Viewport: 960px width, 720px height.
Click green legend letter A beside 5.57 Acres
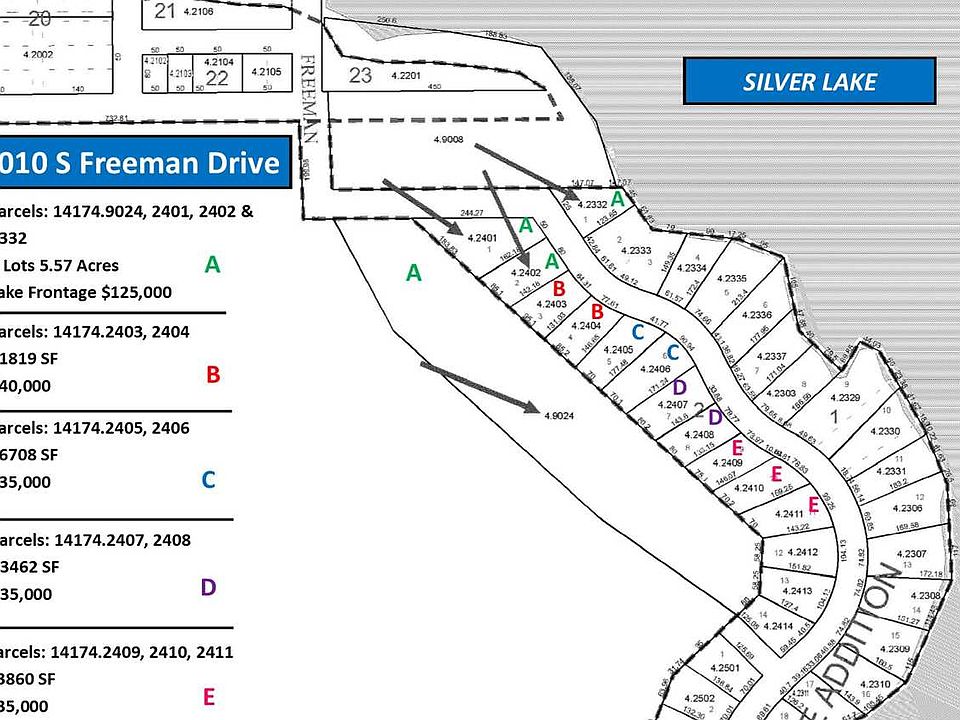212,264
